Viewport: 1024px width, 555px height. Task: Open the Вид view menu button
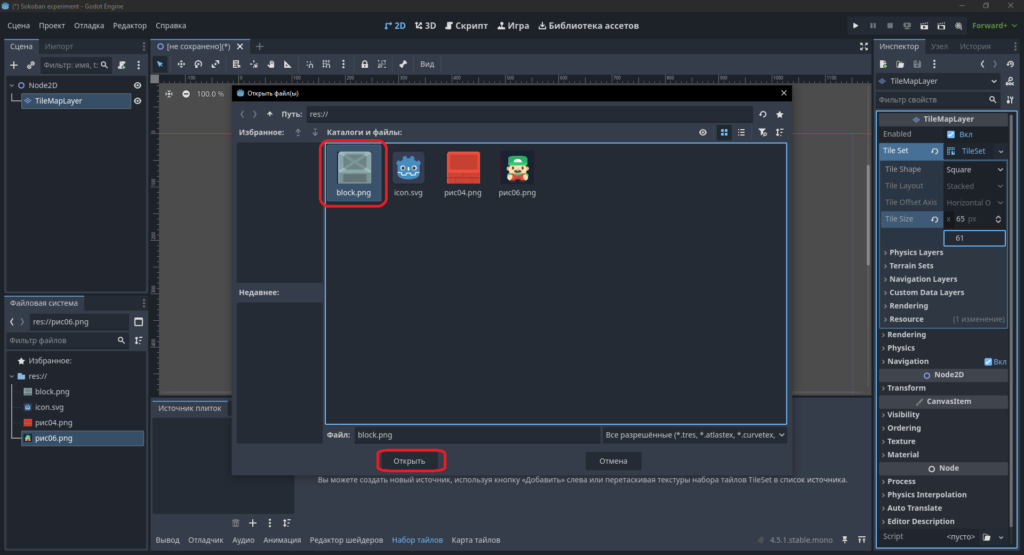tap(427, 64)
